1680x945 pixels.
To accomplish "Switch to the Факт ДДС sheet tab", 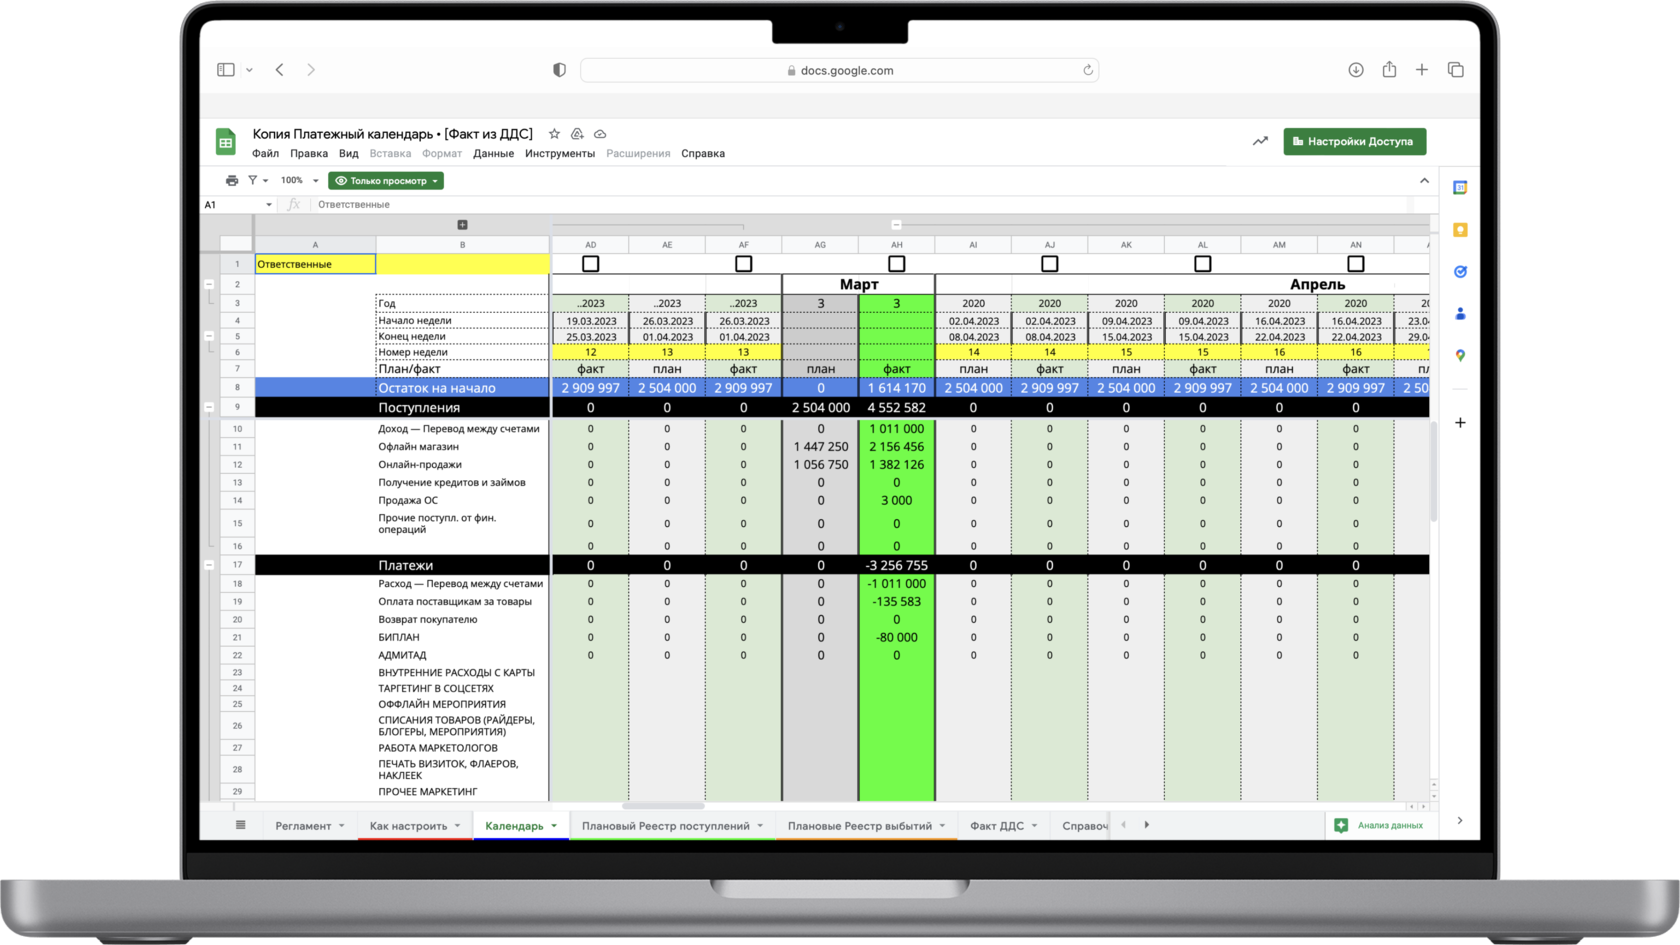I will [x=996, y=826].
